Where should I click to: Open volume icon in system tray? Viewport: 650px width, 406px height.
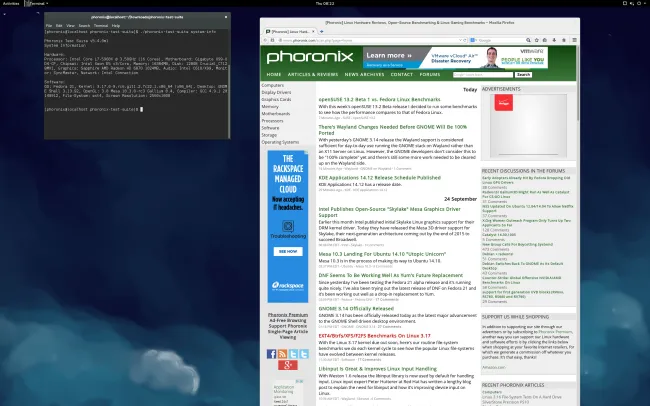(x=632, y=3)
